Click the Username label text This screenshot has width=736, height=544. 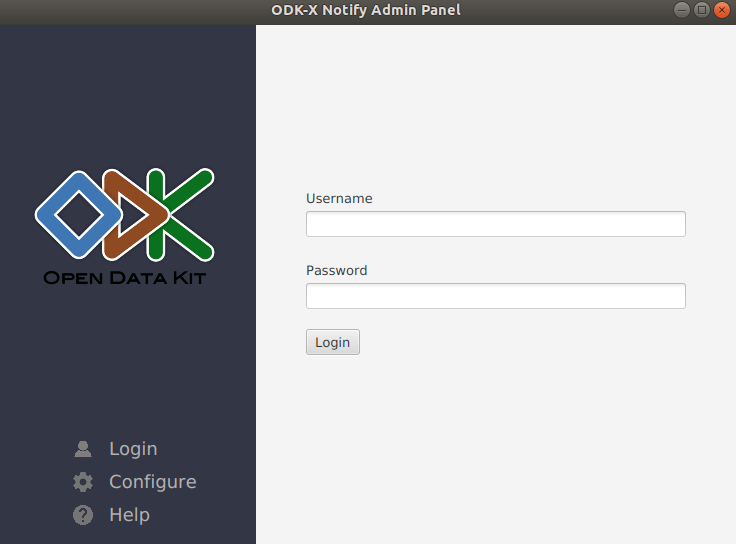339,199
